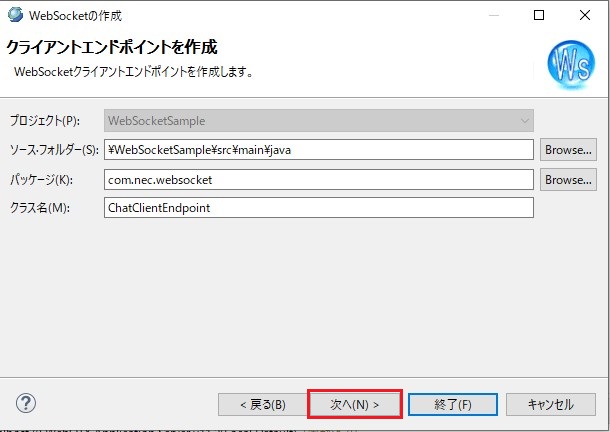
Task: Click the help question mark icon
Action: (27, 403)
